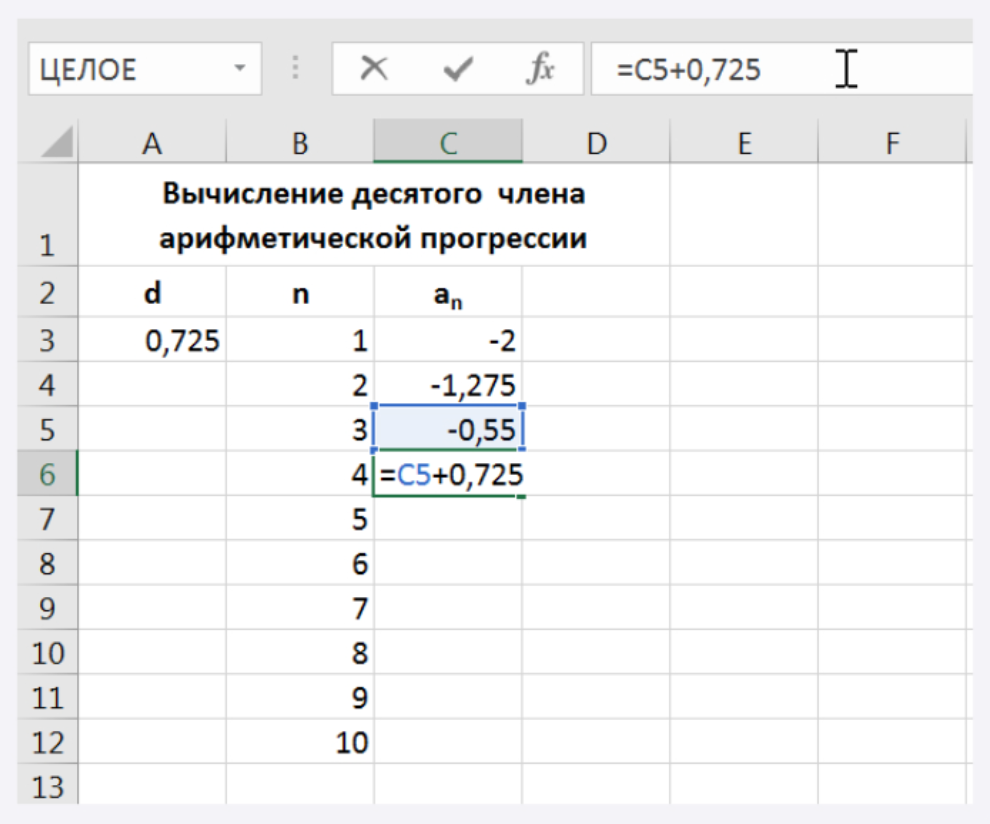Expand the Name Box dropdown arrow
990x824 pixels.
tap(239, 70)
